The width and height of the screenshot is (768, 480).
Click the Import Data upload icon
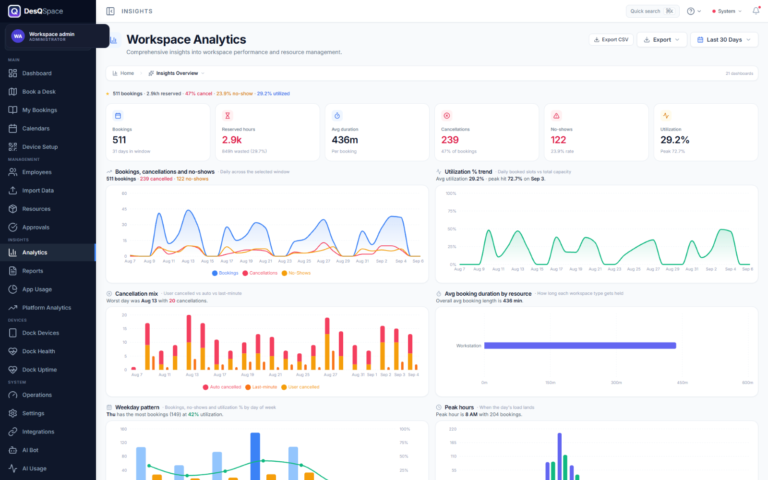(13, 191)
